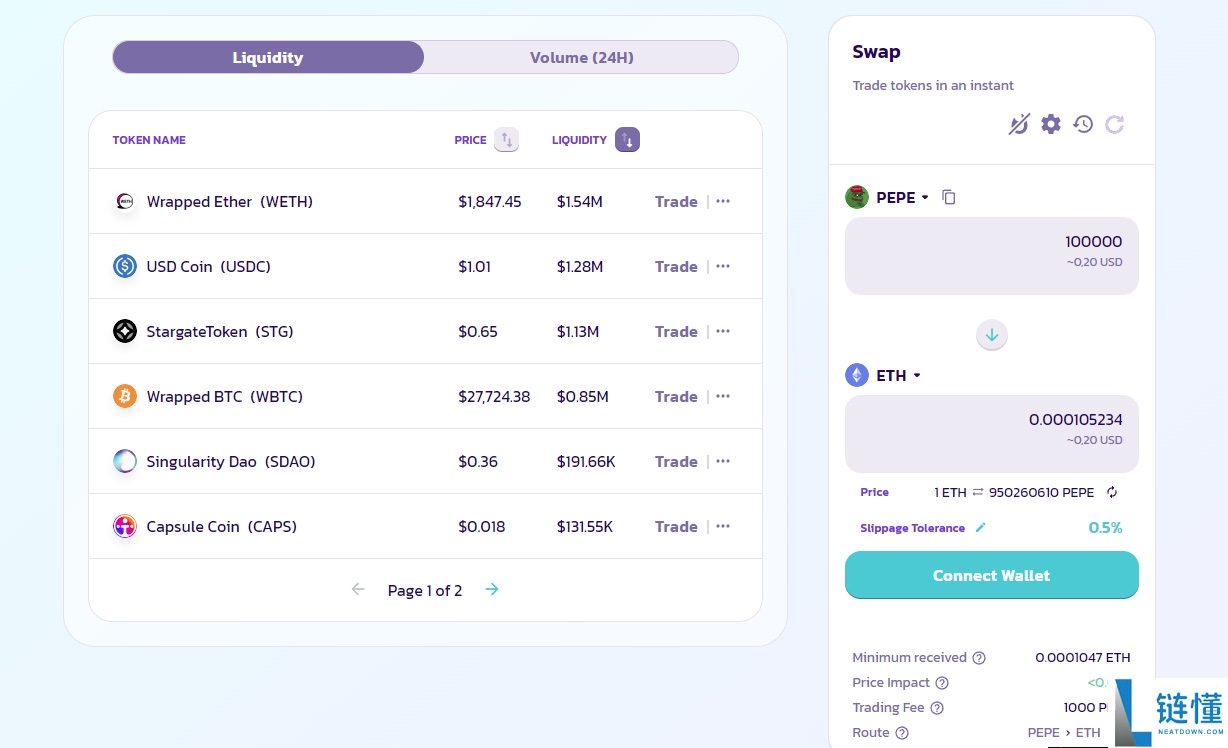This screenshot has height=748, width=1228.
Task: Switch to the Liquidity tab
Action: pyautogui.click(x=268, y=57)
